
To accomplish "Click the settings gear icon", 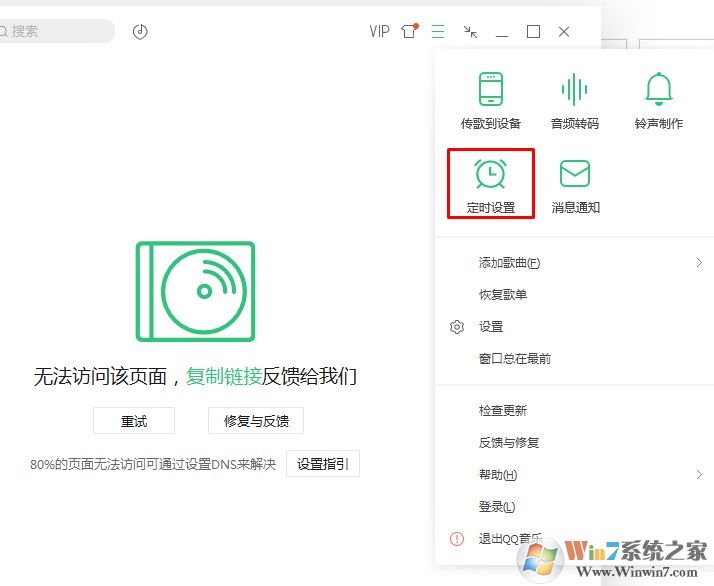I will [457, 327].
